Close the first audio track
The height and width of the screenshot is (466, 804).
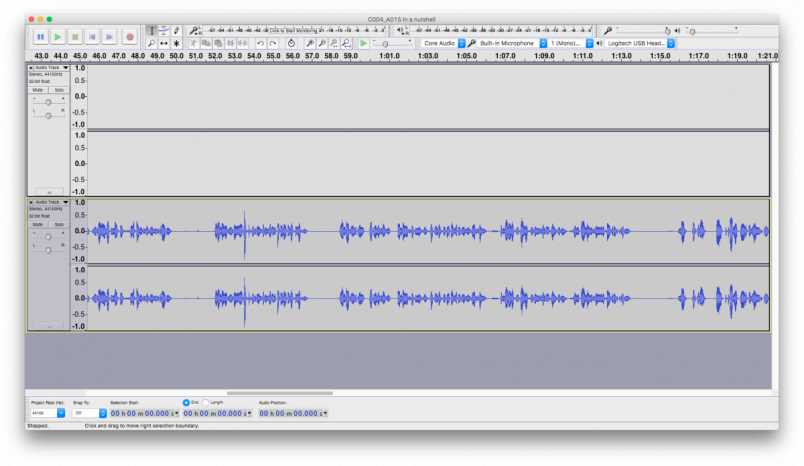pos(31,68)
